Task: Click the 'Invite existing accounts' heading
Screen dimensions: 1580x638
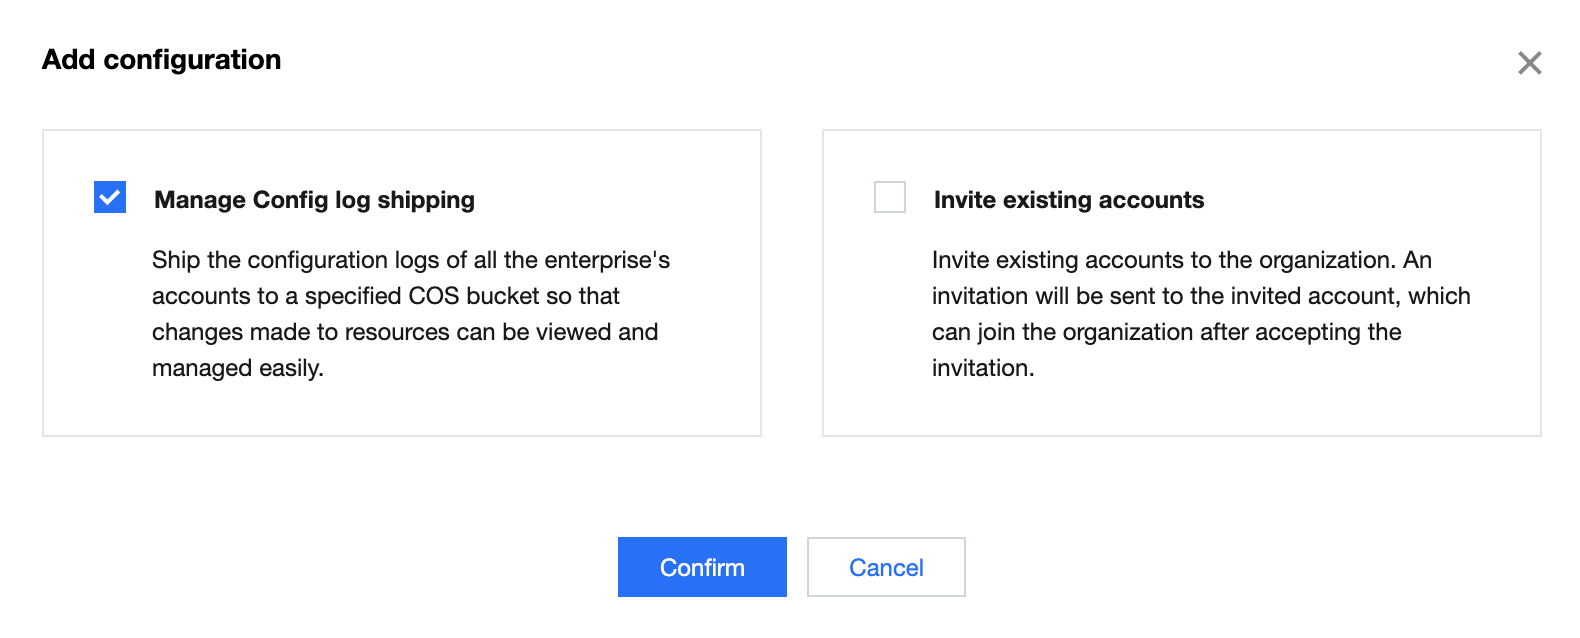Action: 1068,200
